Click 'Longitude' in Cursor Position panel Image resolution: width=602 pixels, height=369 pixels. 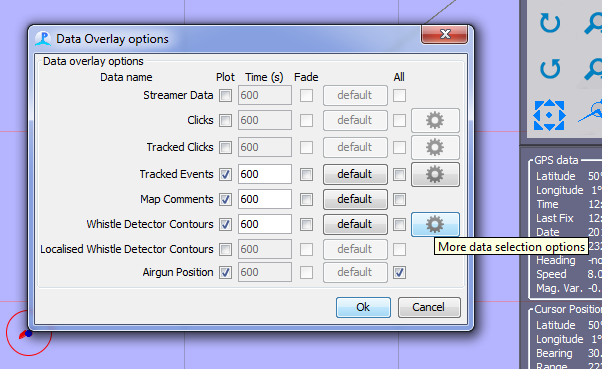[x=559, y=339]
